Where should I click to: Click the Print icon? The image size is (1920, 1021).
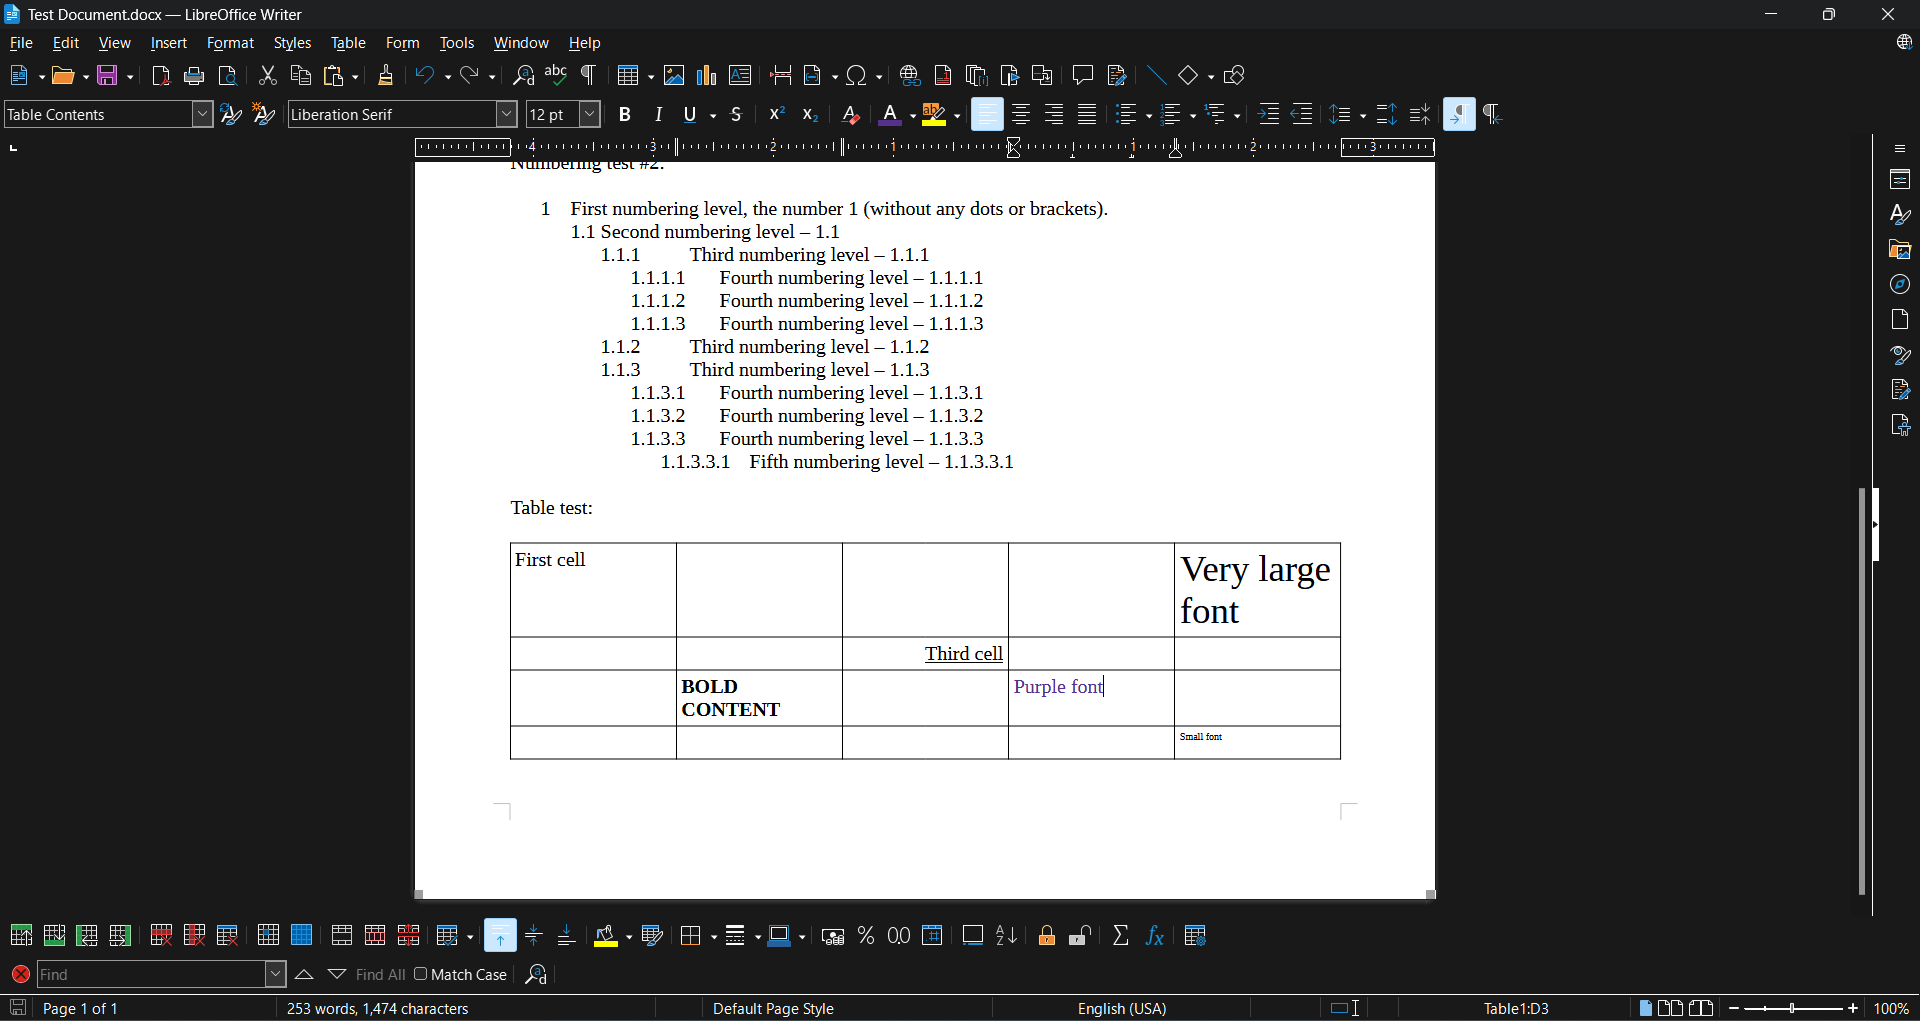(194, 76)
